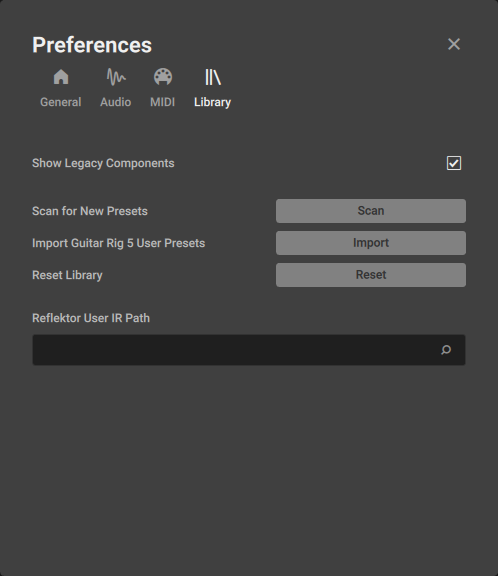This screenshot has height=576, width=498.
Task: Import Guitar Rig 5 user presets
Action: point(371,243)
